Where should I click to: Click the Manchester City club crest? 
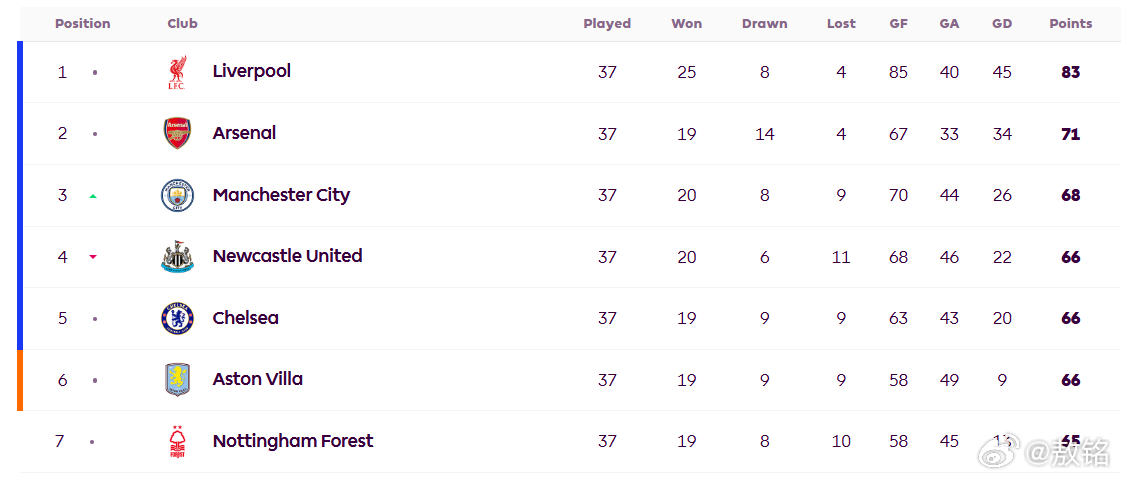pos(177,195)
